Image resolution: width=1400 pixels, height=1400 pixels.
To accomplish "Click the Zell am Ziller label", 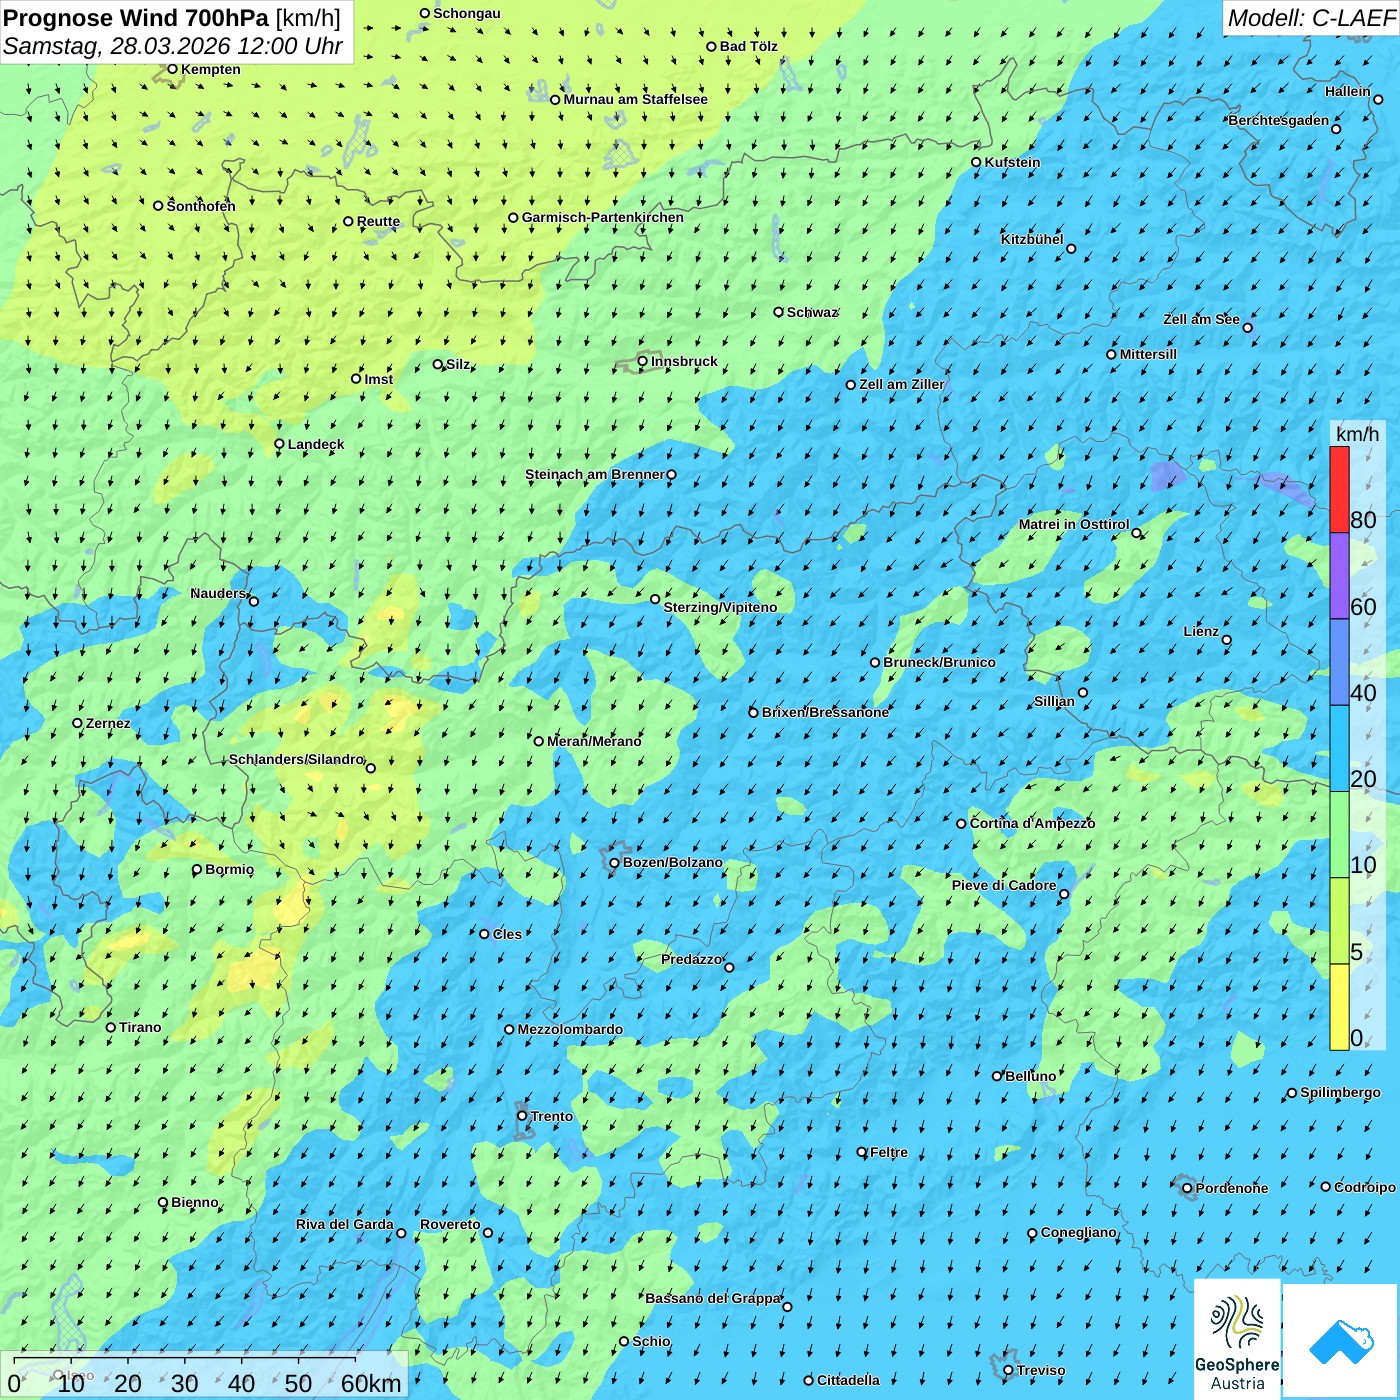I will (x=902, y=384).
